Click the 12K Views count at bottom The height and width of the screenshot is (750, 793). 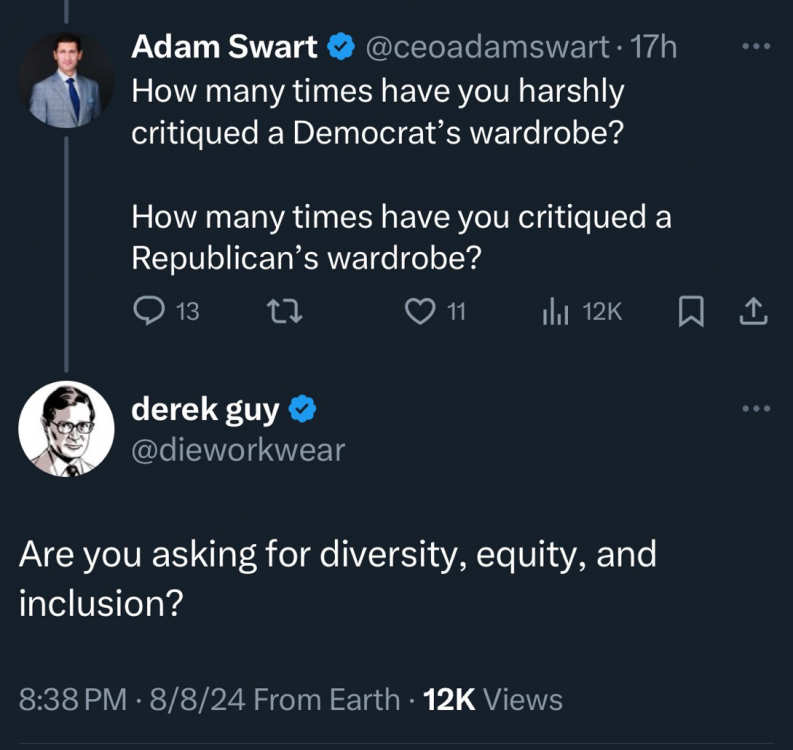[493, 699]
